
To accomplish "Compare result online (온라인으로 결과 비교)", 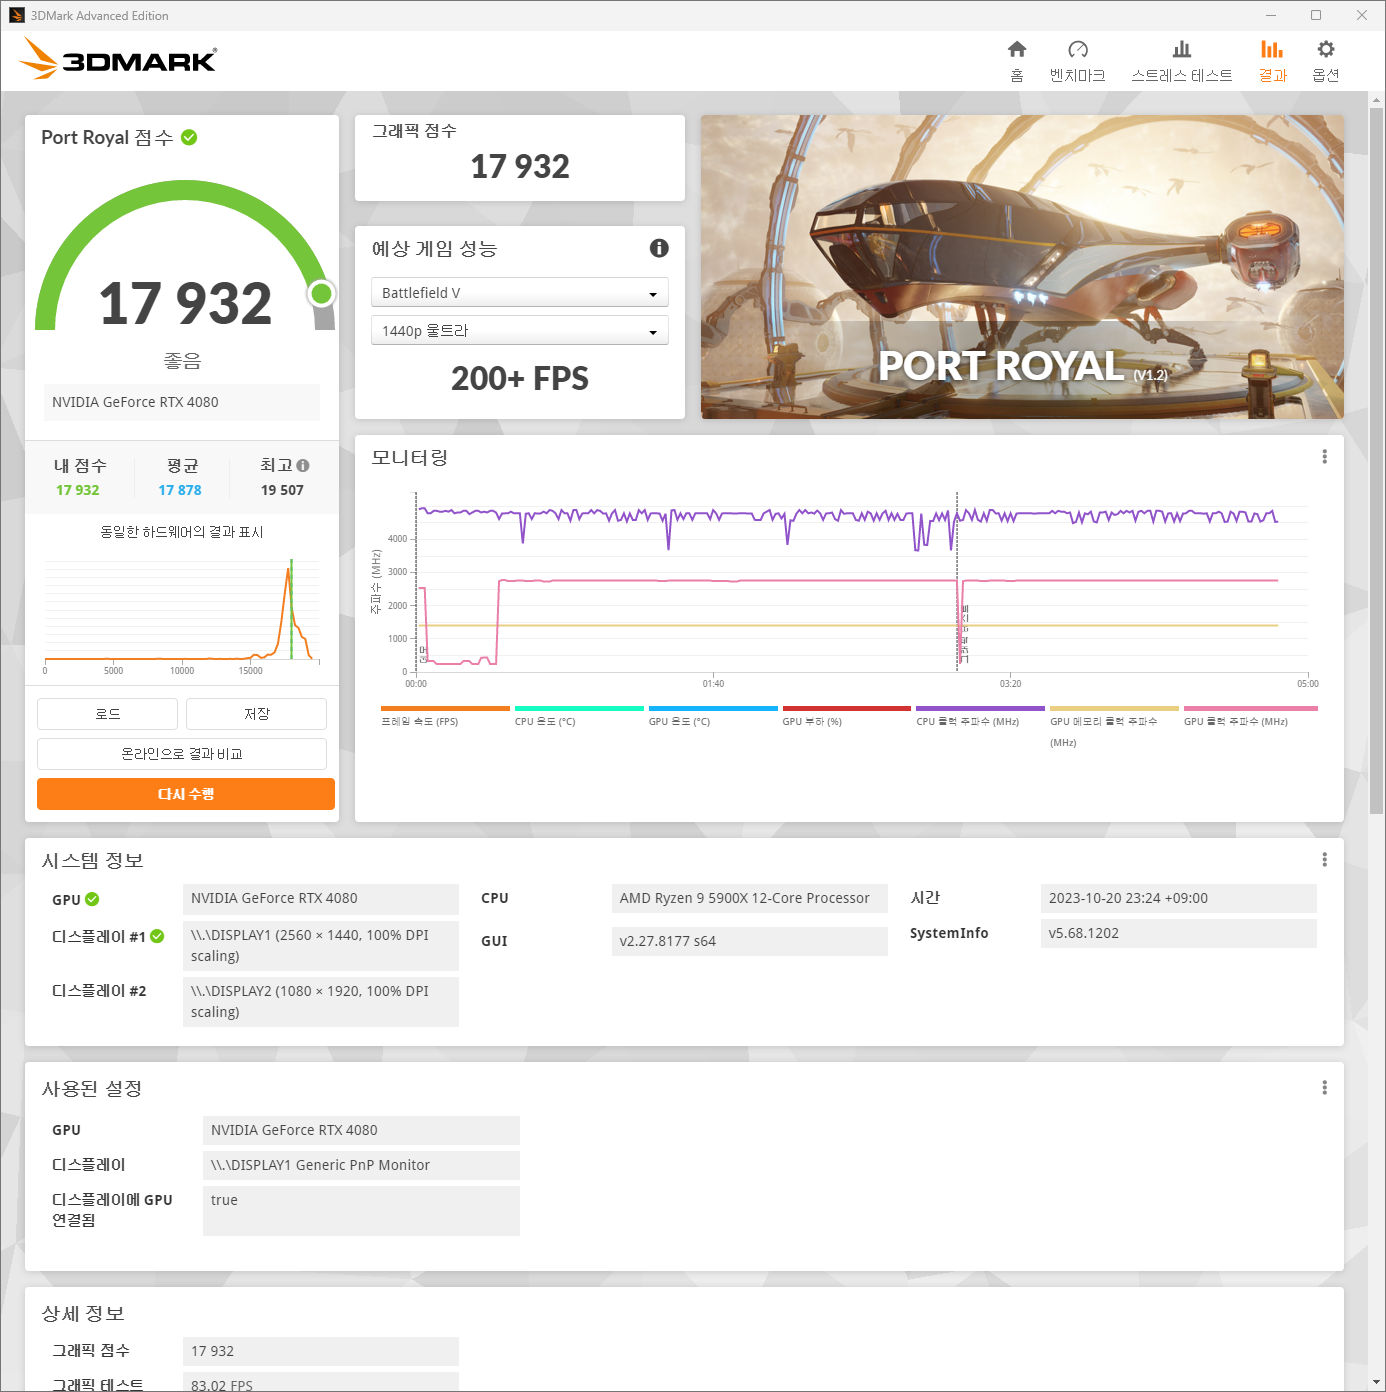I will (x=182, y=754).
